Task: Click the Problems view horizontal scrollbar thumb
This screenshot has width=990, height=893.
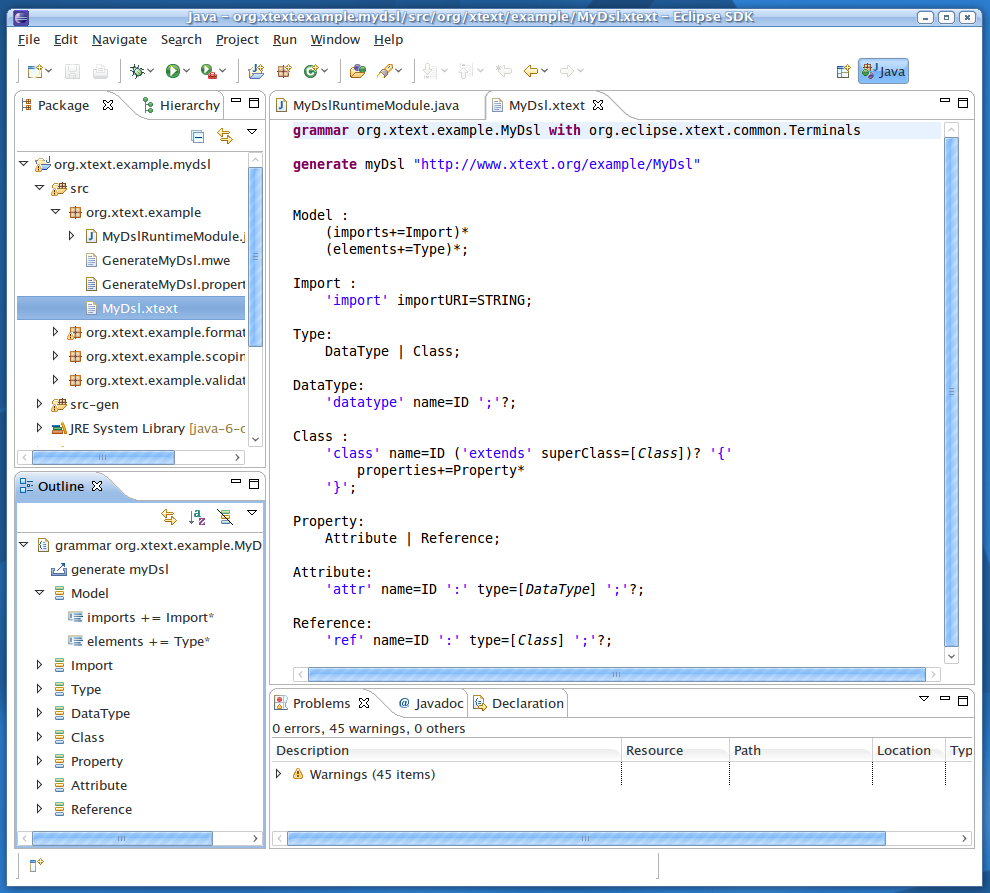Action: [x=586, y=839]
